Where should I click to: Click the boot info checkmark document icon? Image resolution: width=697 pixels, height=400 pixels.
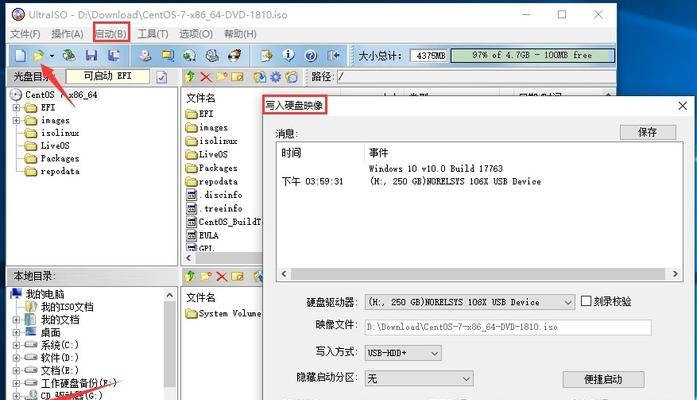click(162, 77)
